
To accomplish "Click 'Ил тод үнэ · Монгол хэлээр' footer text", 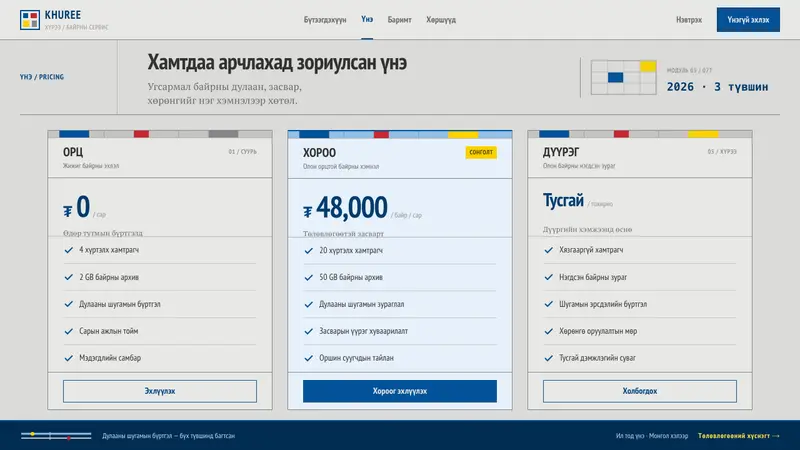I will [652, 436].
